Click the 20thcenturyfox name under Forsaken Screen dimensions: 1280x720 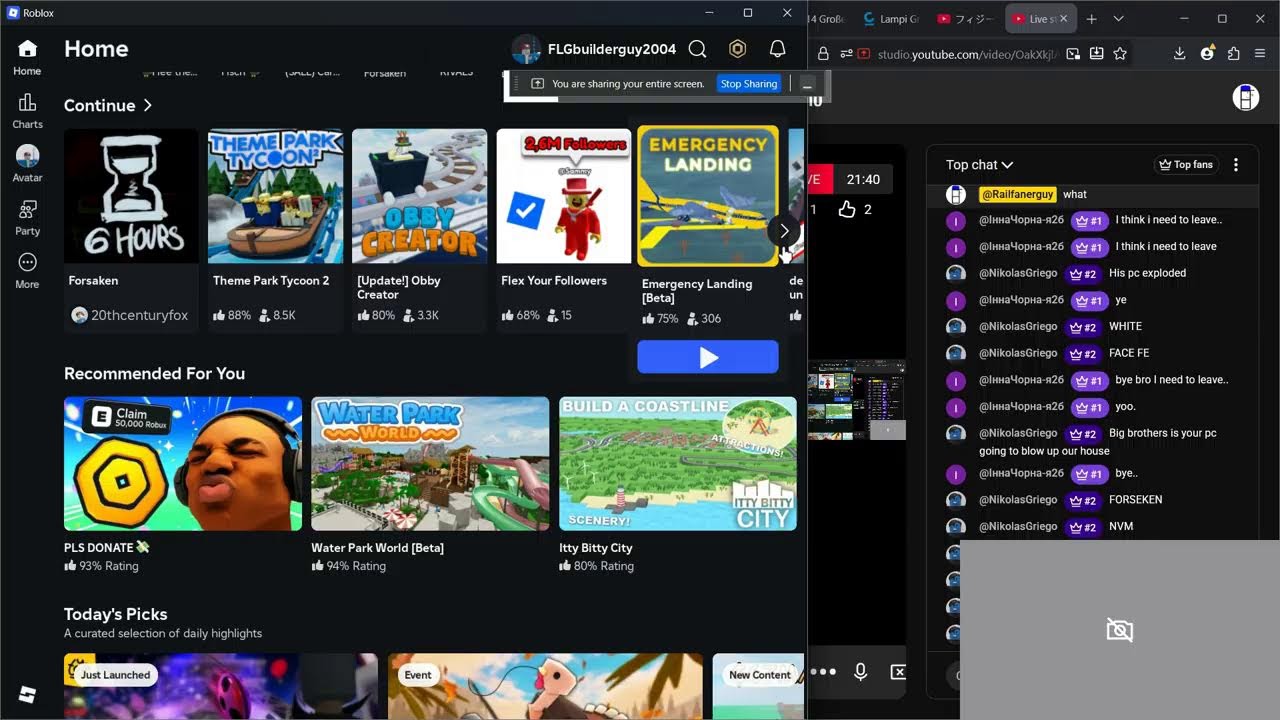pyautogui.click(x=139, y=315)
